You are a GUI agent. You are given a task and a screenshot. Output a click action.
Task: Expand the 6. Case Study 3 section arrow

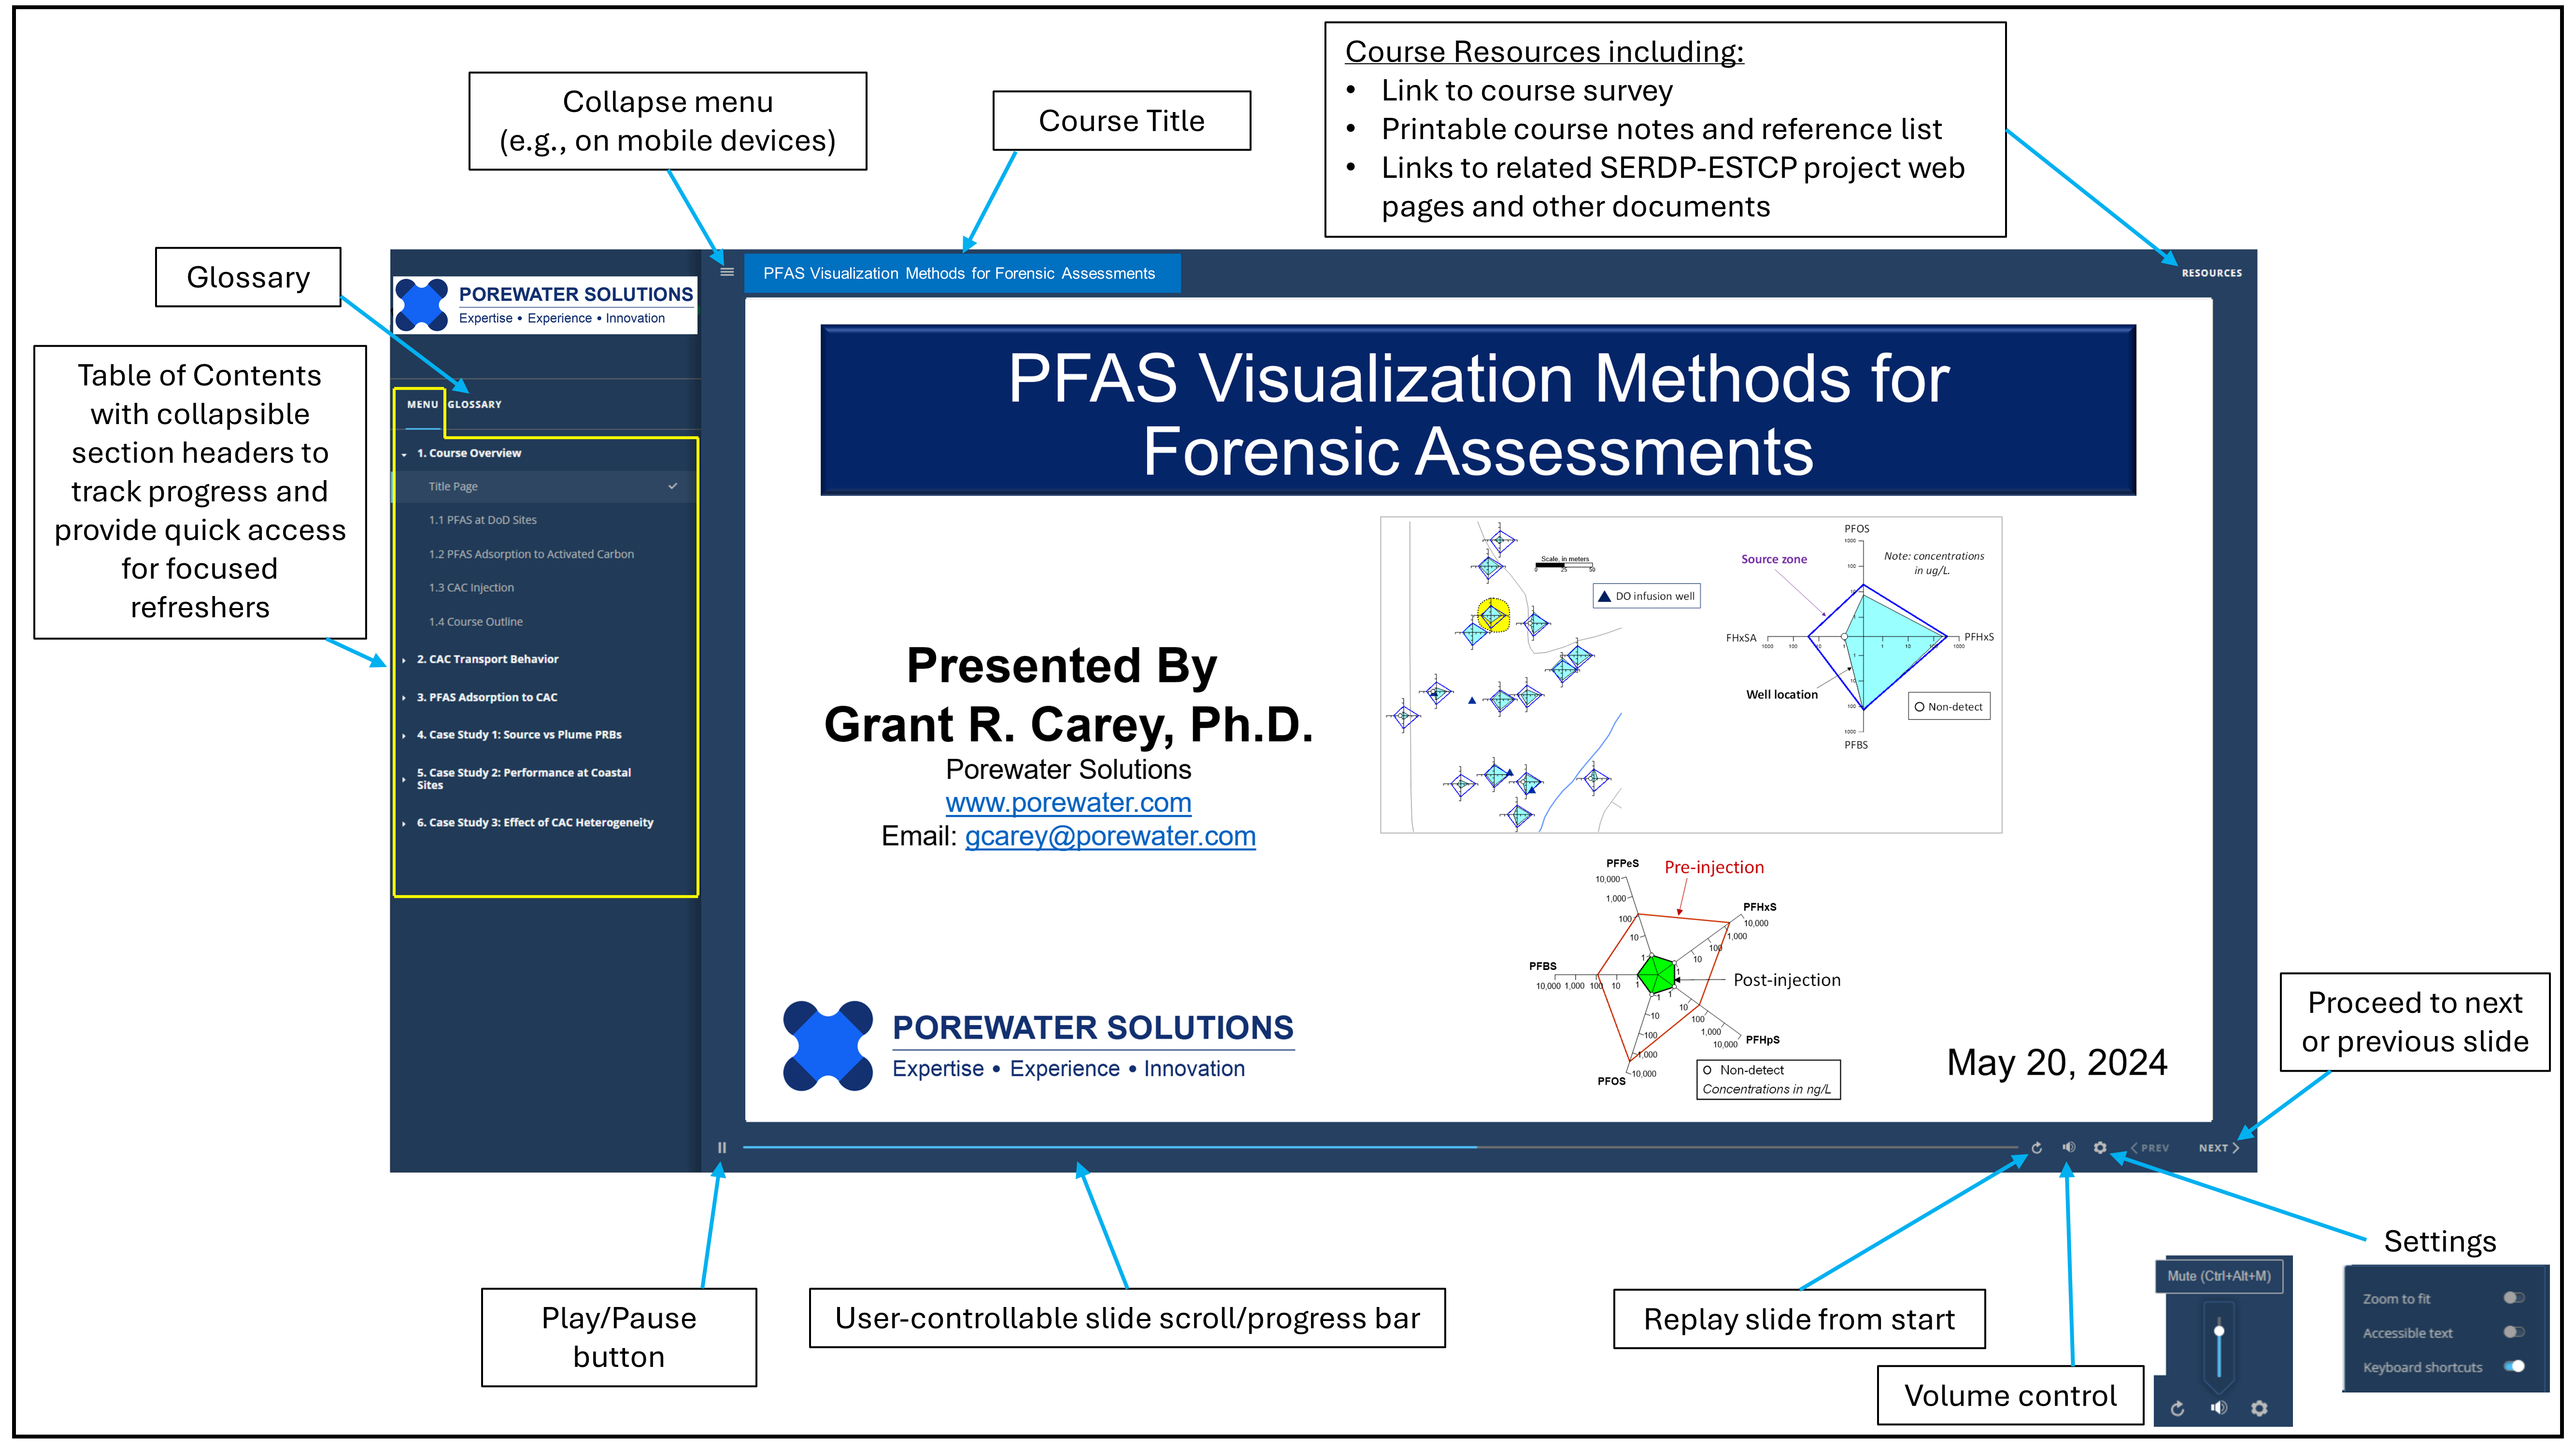(x=404, y=823)
